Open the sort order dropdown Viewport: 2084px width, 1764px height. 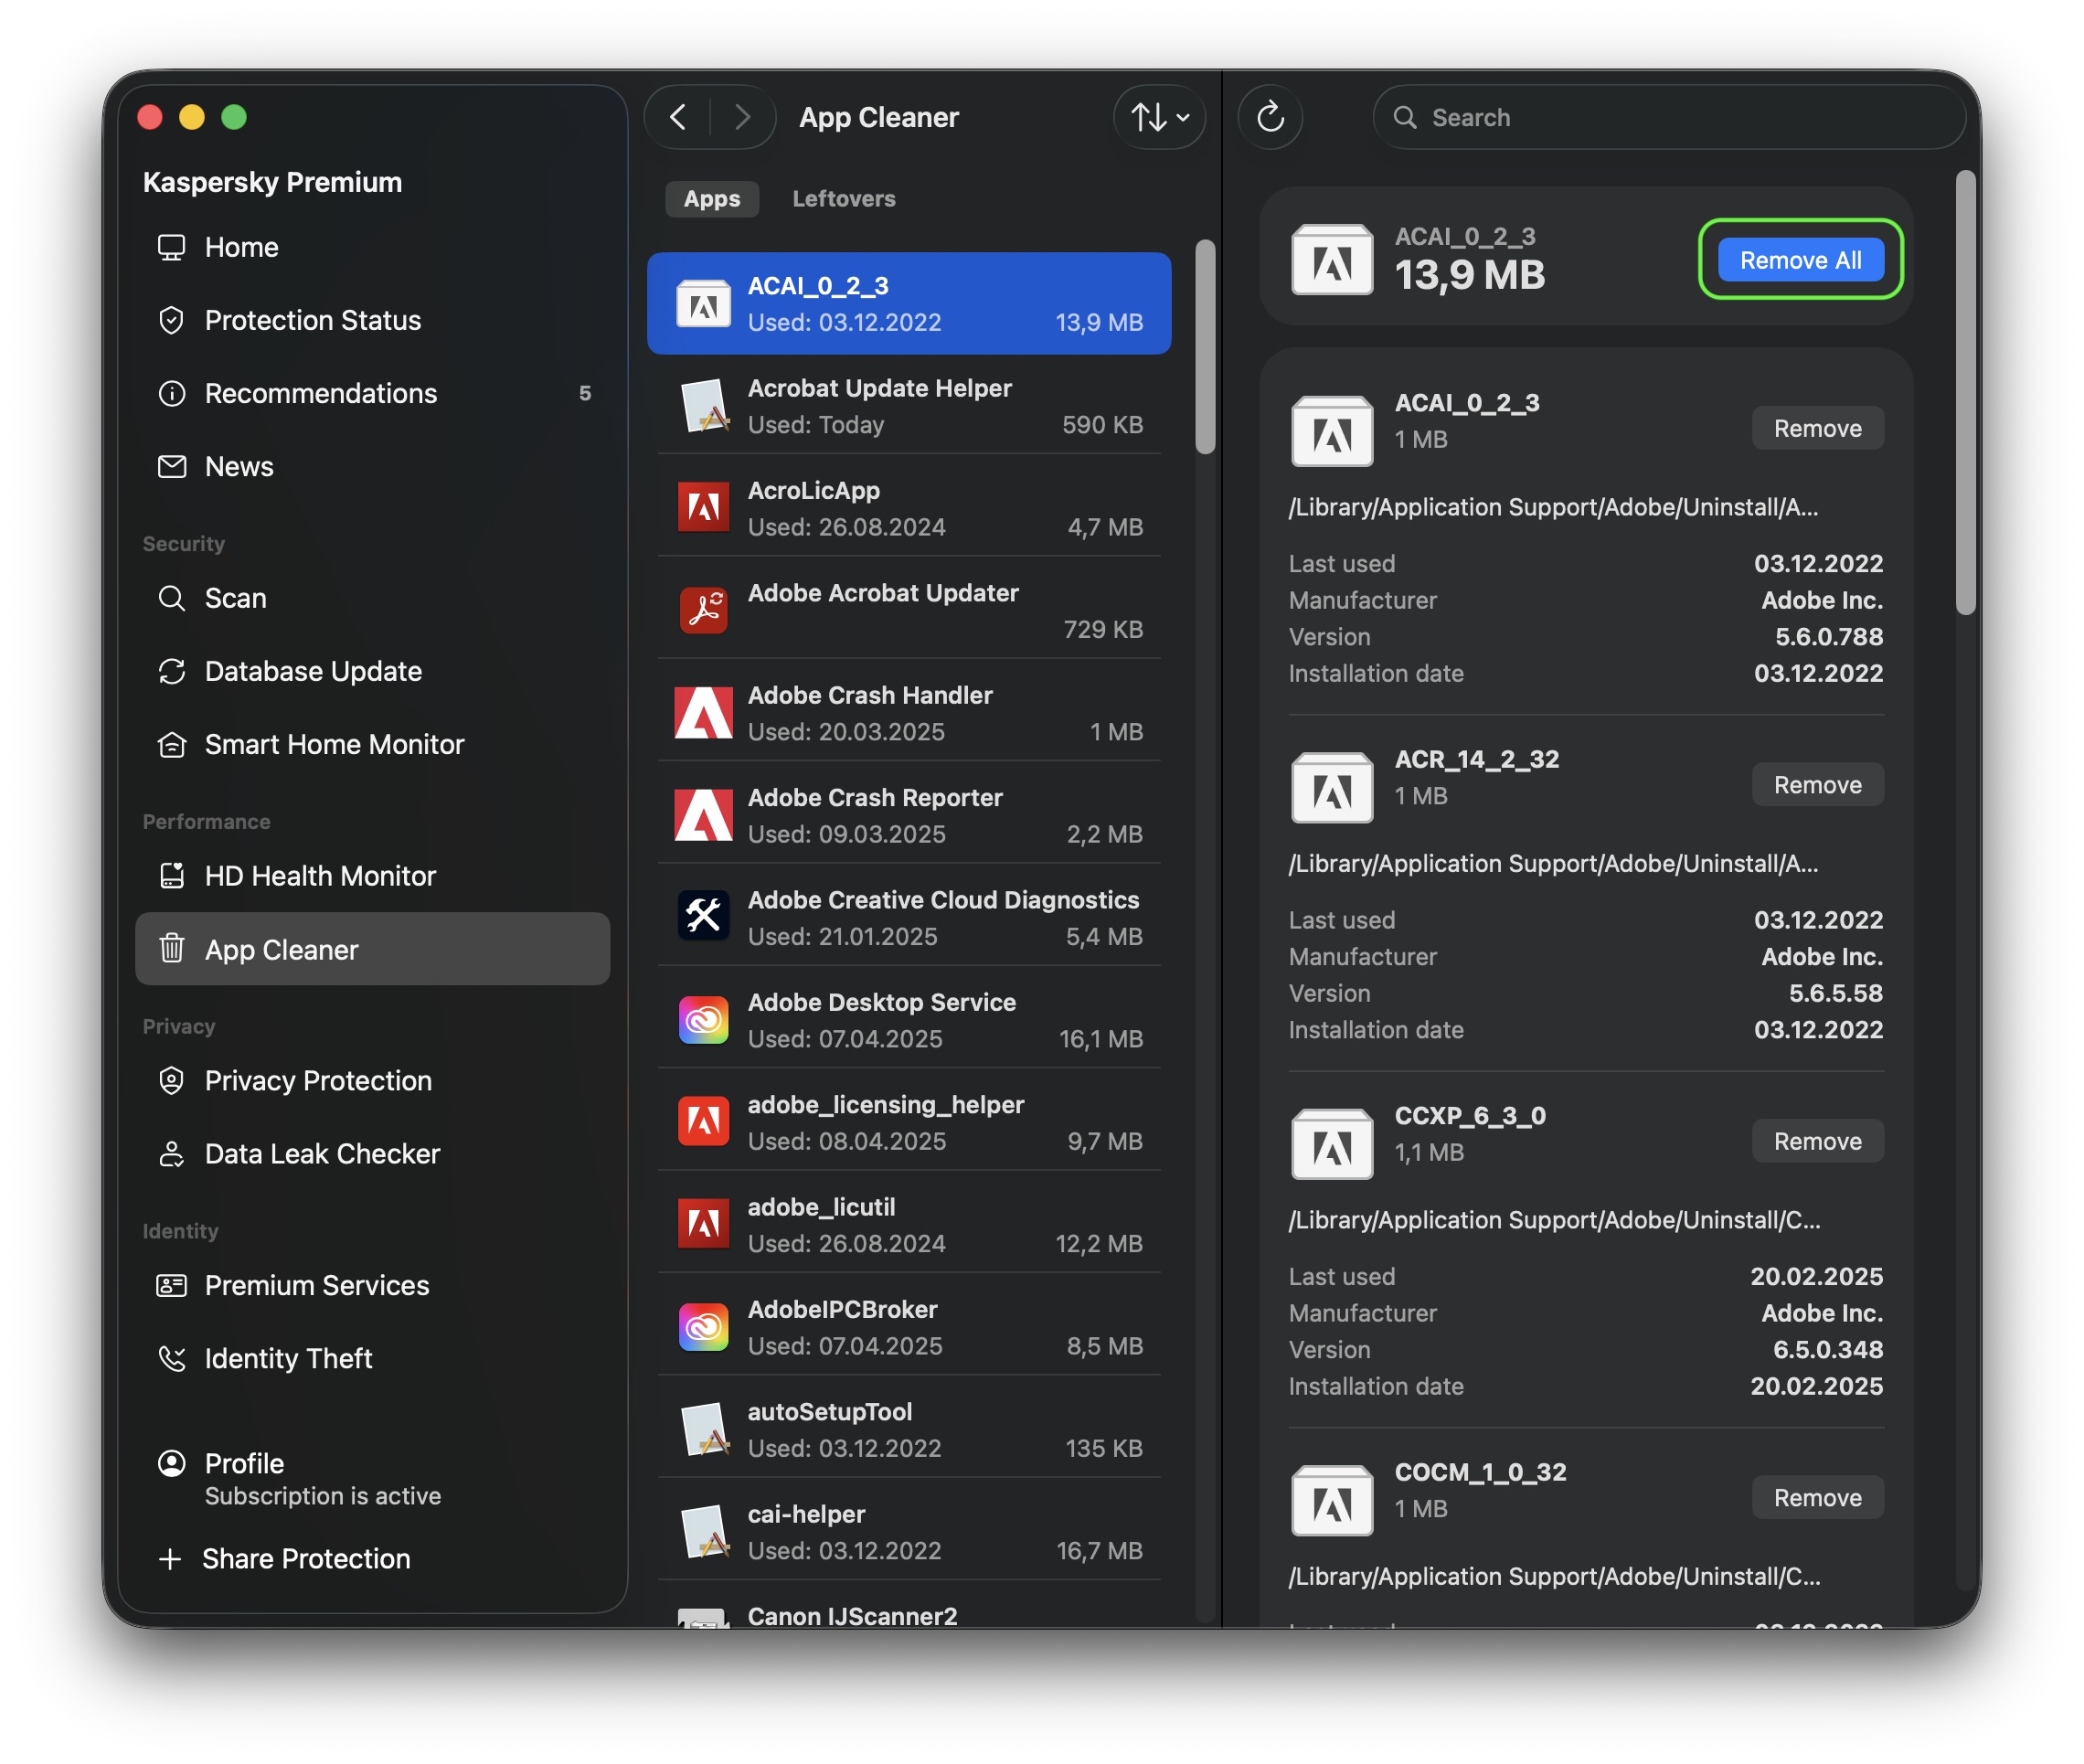1158,117
